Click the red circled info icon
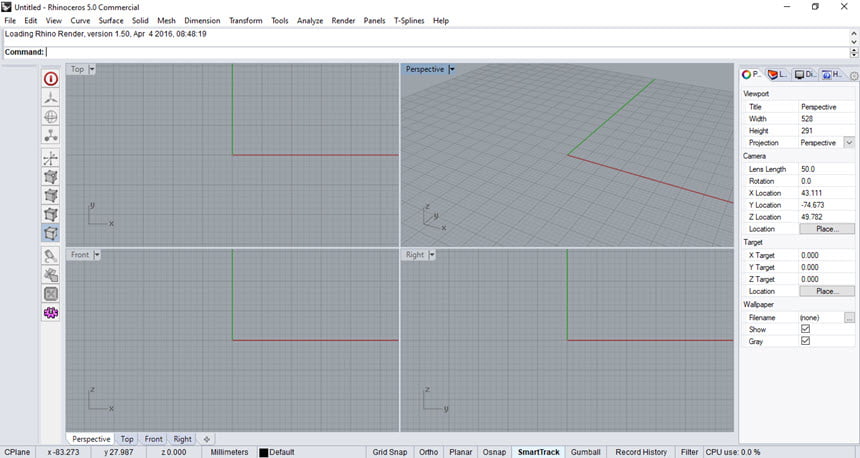The height and width of the screenshot is (458, 860). click(x=50, y=79)
